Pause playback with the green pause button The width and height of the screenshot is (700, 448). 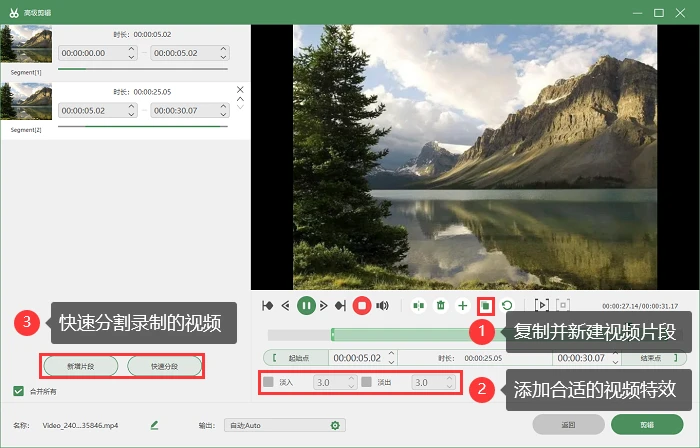pos(306,306)
